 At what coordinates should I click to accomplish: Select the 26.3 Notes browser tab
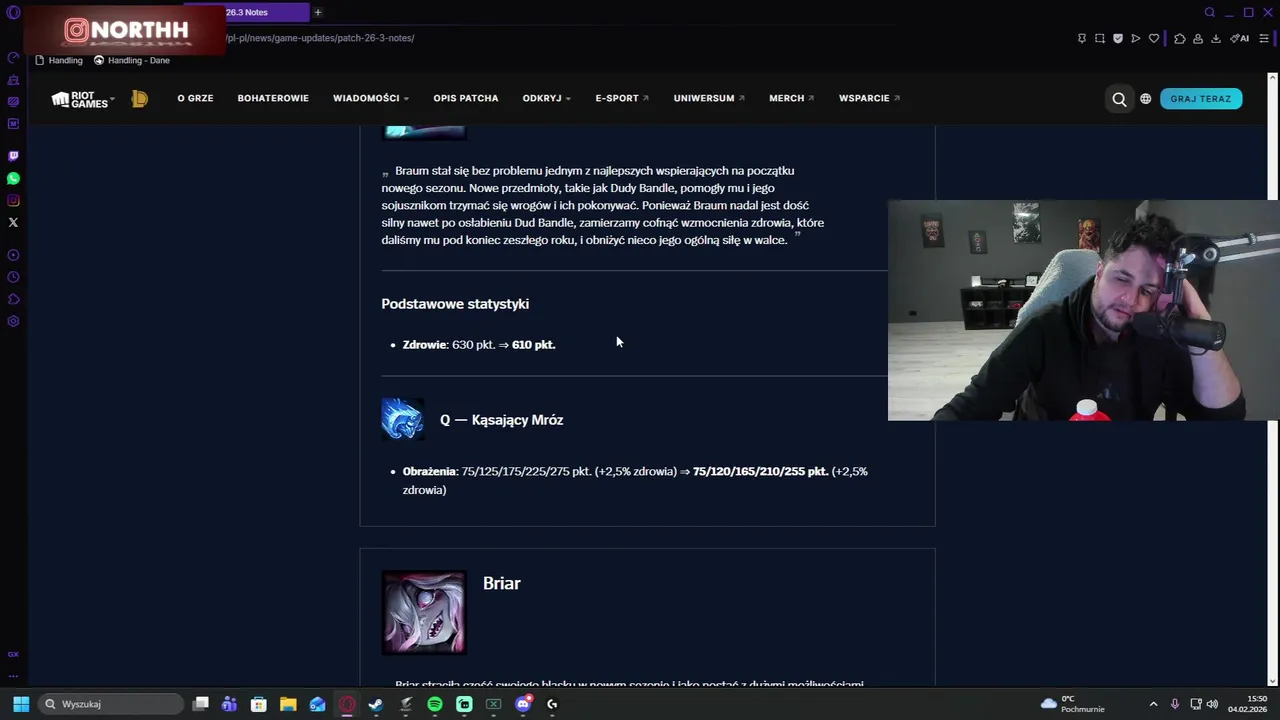246,12
